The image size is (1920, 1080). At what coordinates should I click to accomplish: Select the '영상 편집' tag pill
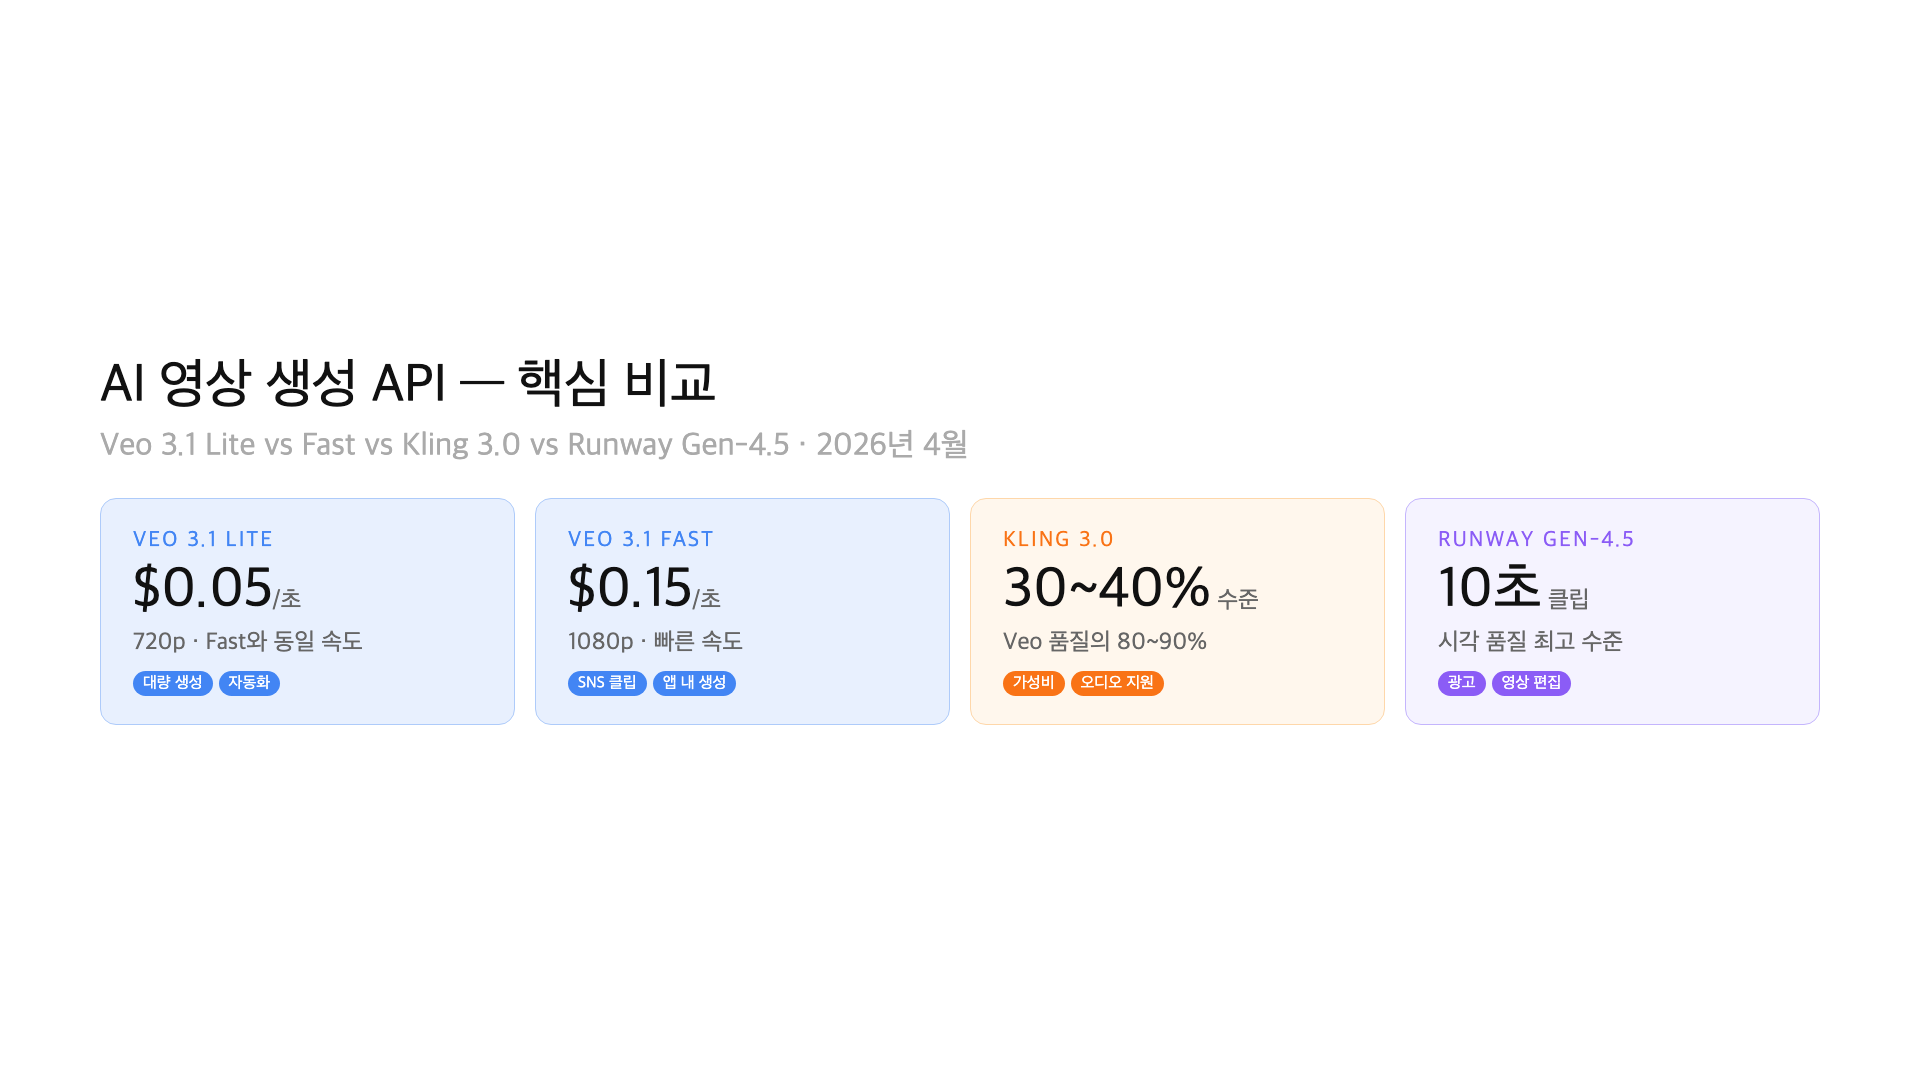(1531, 683)
